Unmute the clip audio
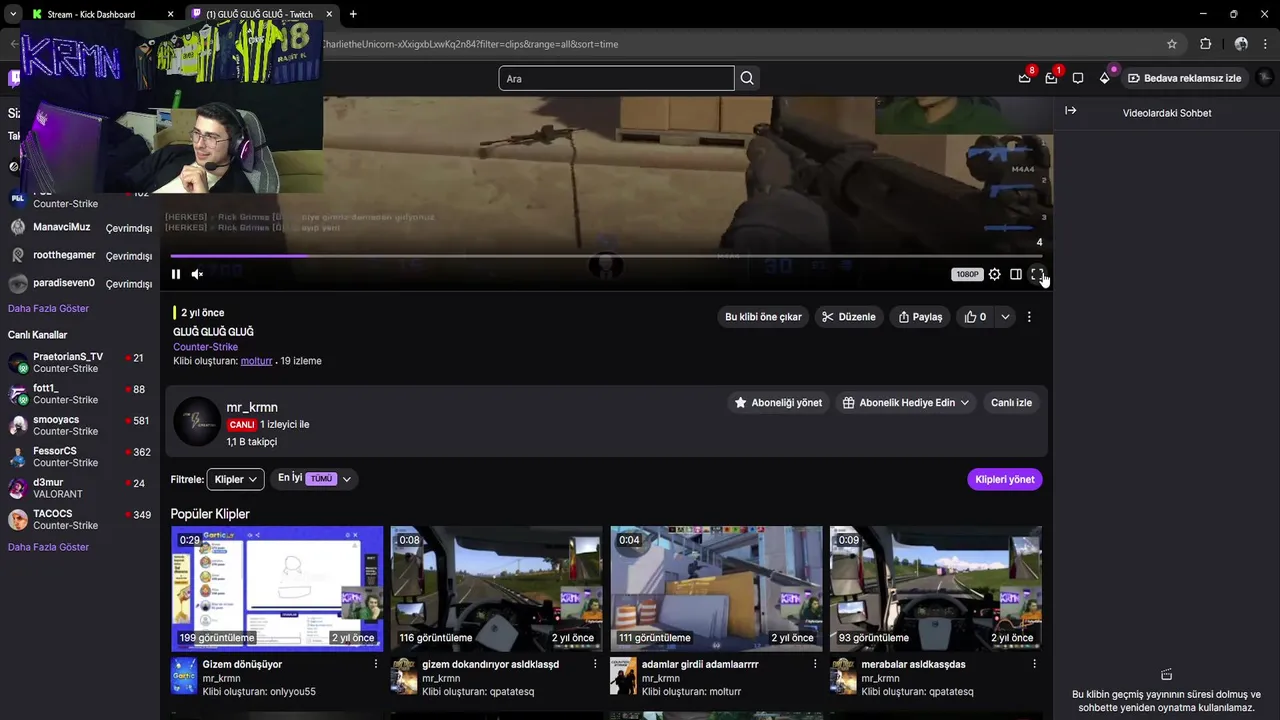The image size is (1280, 720). click(x=197, y=274)
